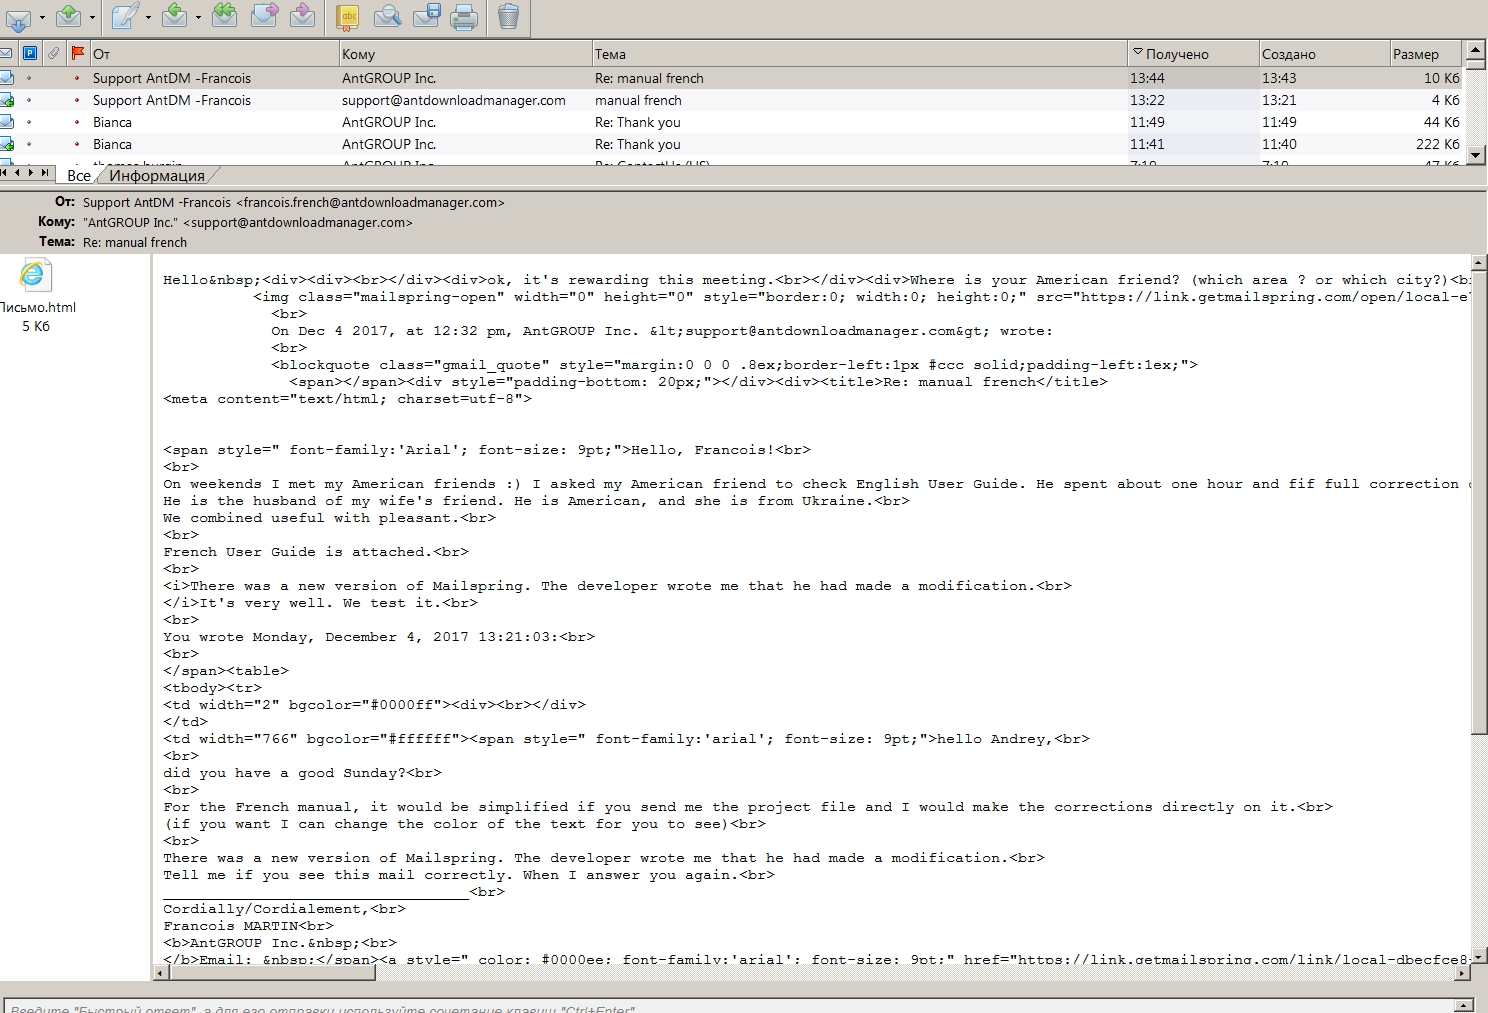The width and height of the screenshot is (1488, 1013).
Task: Sort messages by the paperclip attachment column
Action: [x=53, y=53]
